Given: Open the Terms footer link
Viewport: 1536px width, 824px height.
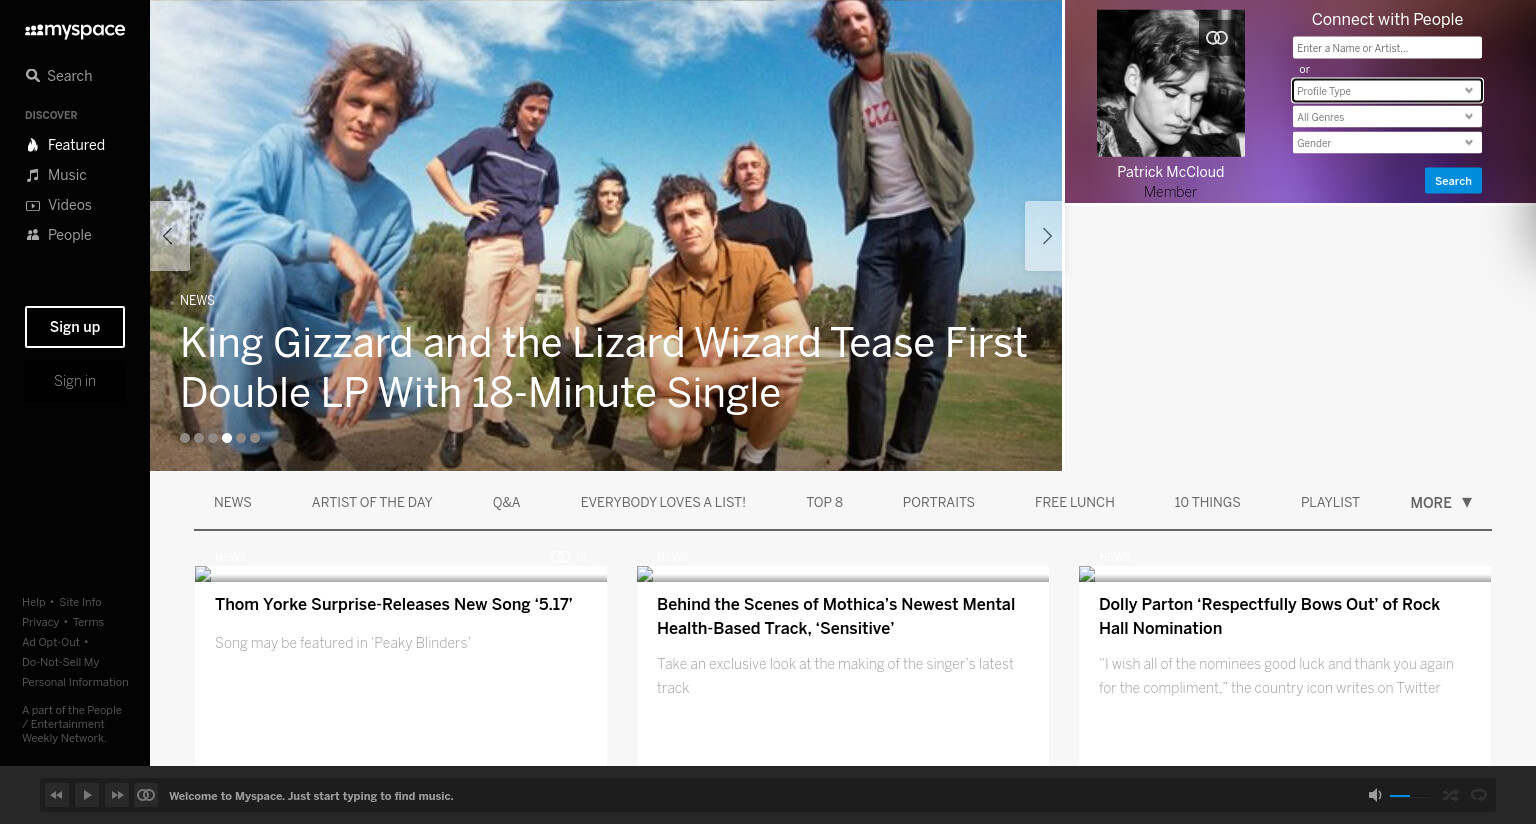Looking at the screenshot, I should pyautogui.click(x=88, y=622).
